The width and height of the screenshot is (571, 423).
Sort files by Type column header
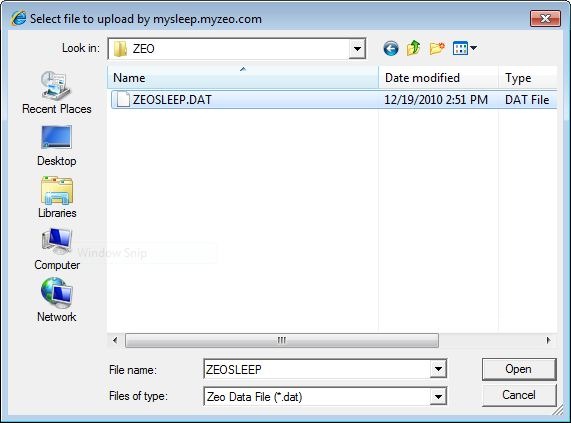528,78
